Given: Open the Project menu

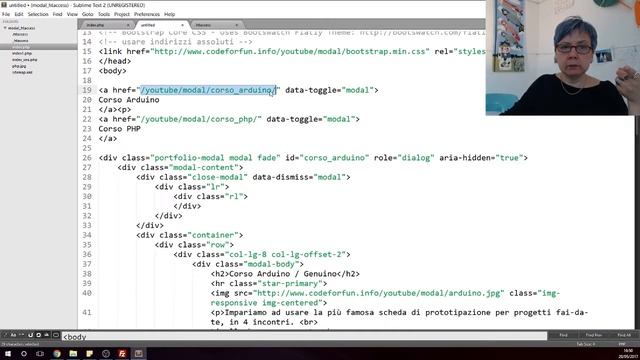Looking at the screenshot, I should (122, 14).
